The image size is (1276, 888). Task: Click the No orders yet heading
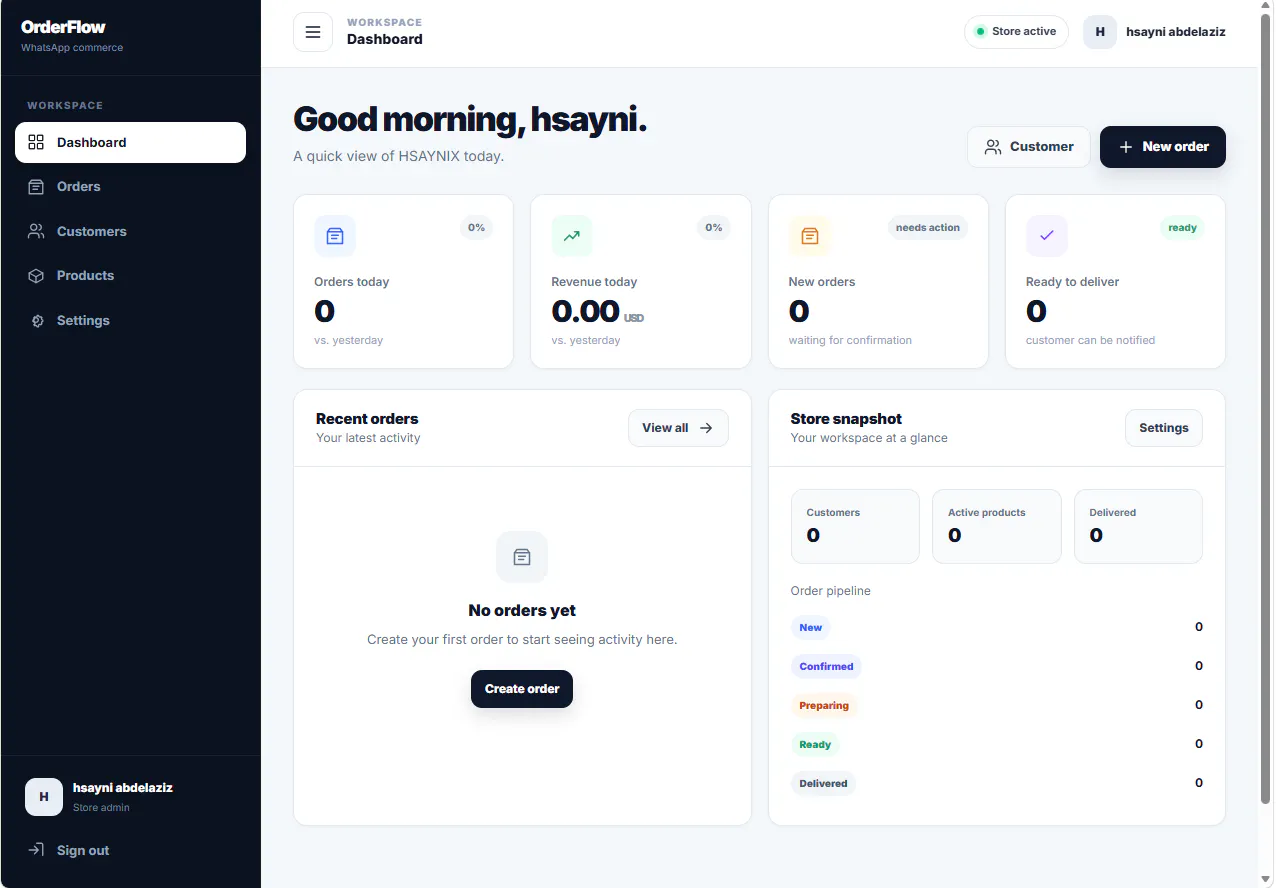pyautogui.click(x=522, y=611)
